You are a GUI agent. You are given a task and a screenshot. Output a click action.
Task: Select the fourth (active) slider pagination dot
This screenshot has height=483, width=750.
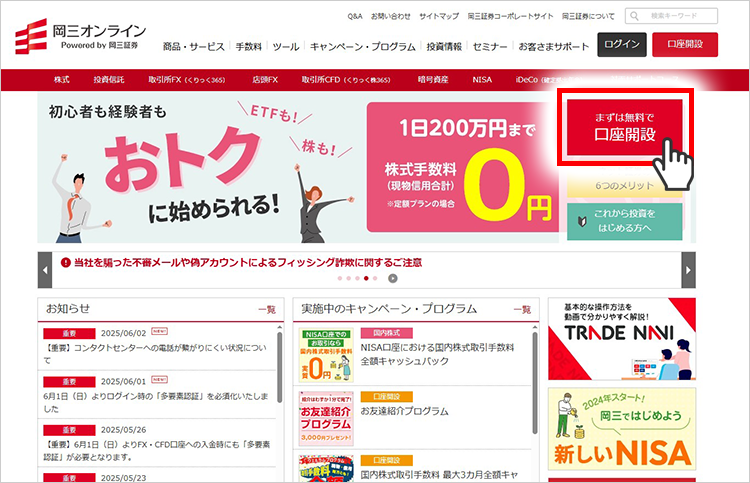(x=366, y=278)
